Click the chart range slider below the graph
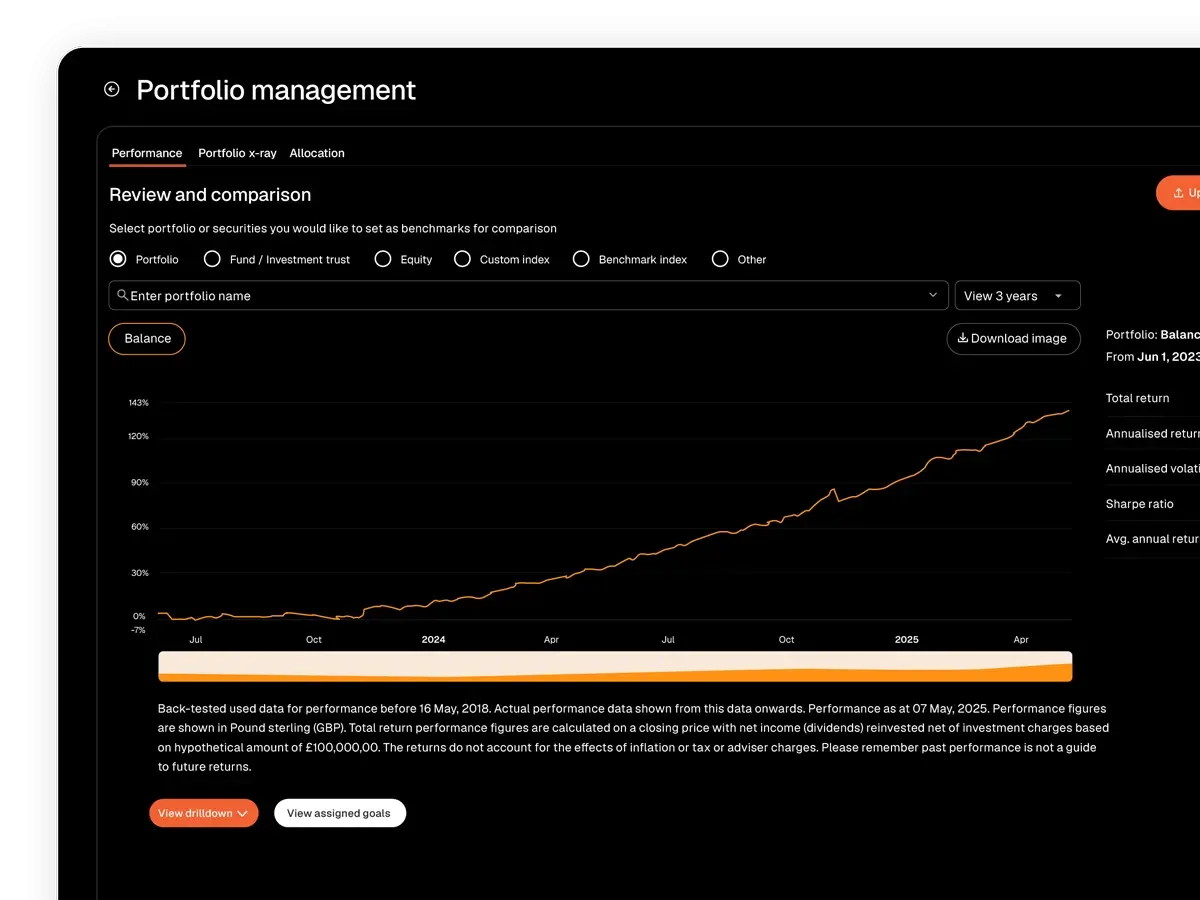The height and width of the screenshot is (900, 1200). [x=615, y=666]
